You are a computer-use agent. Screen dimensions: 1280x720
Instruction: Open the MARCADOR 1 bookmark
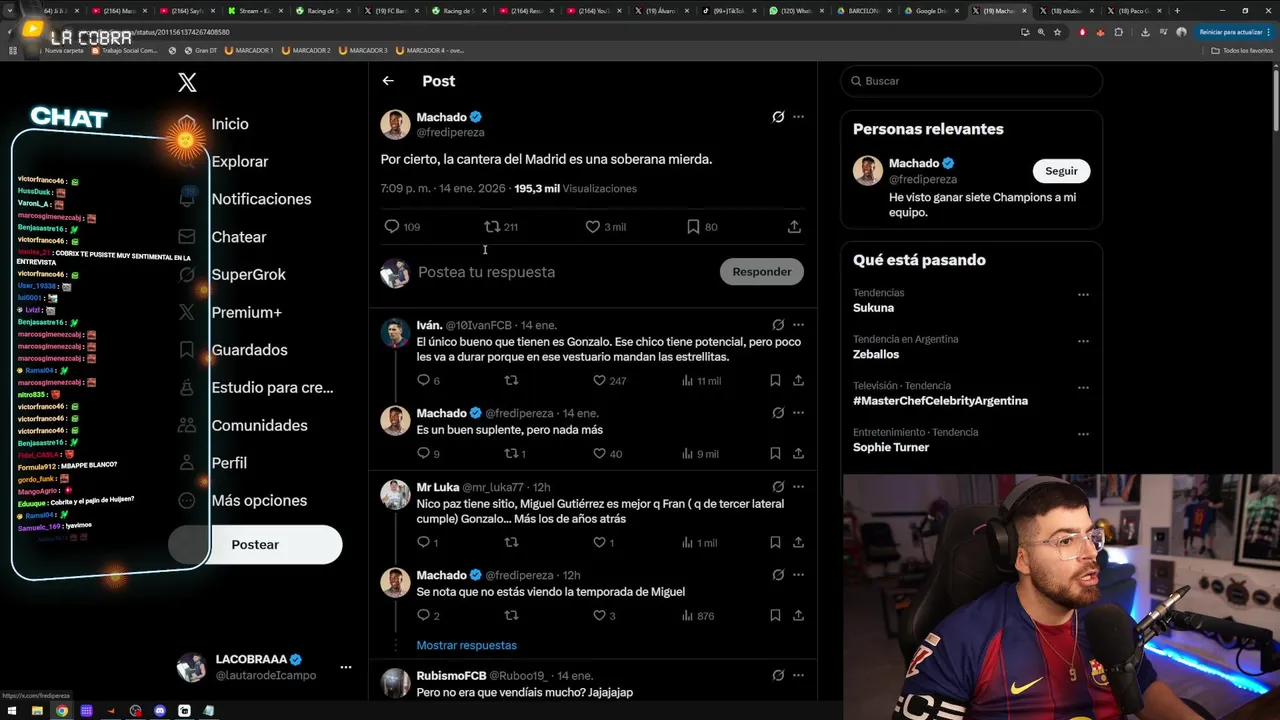pos(249,50)
